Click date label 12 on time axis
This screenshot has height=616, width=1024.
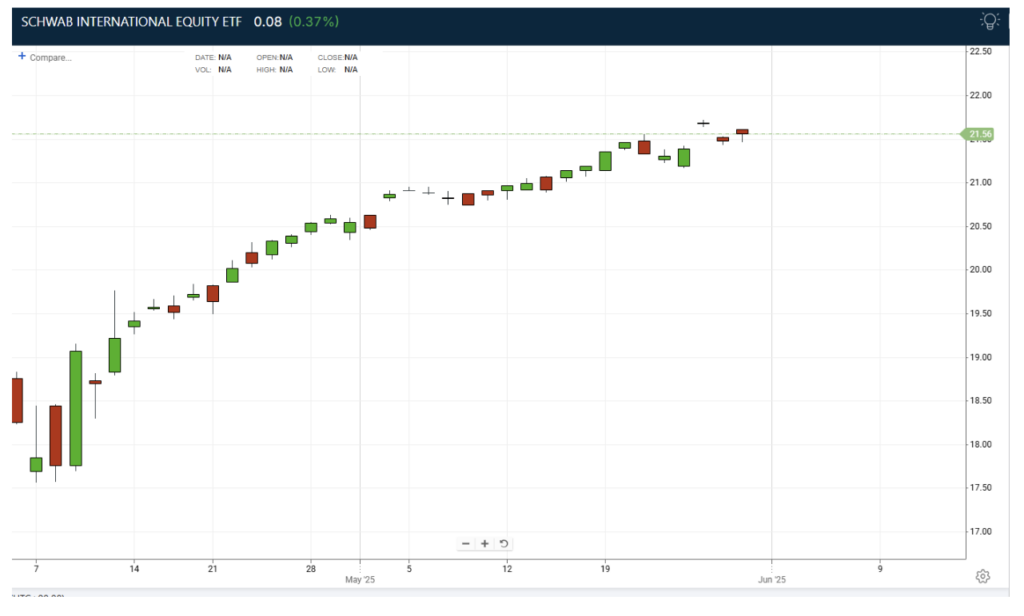[507, 568]
